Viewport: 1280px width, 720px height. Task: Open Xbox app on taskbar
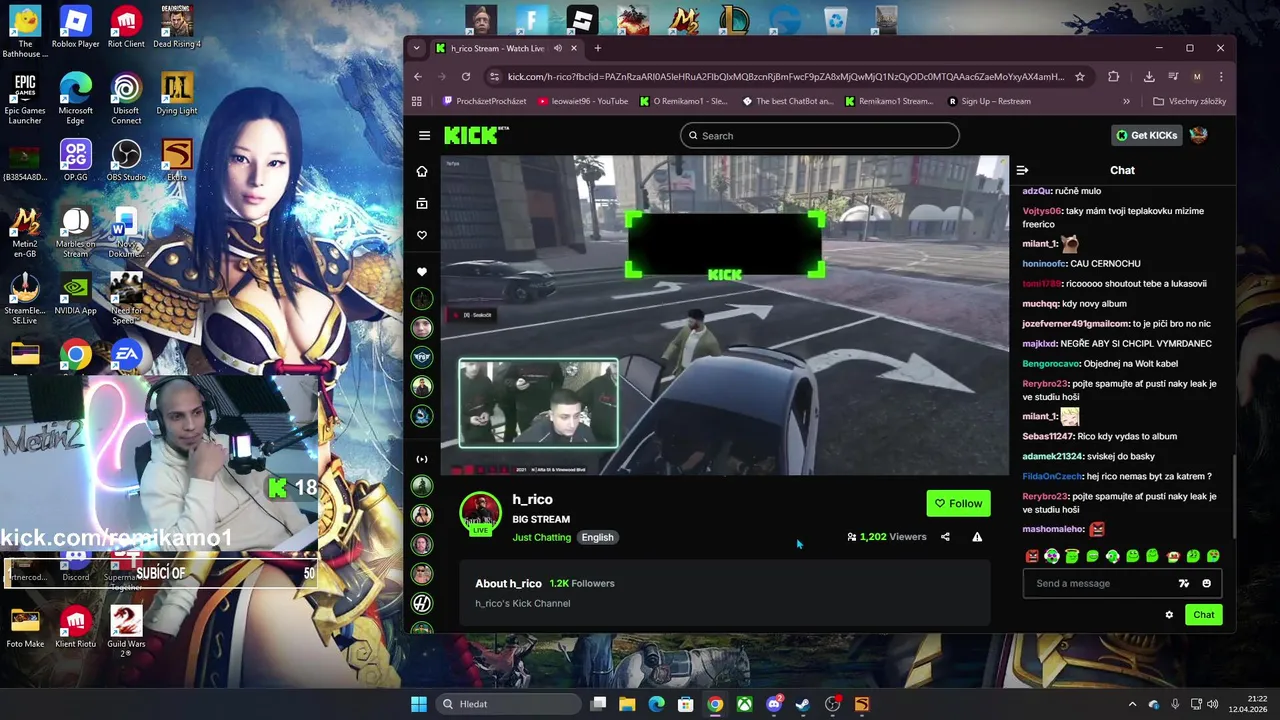click(x=745, y=704)
